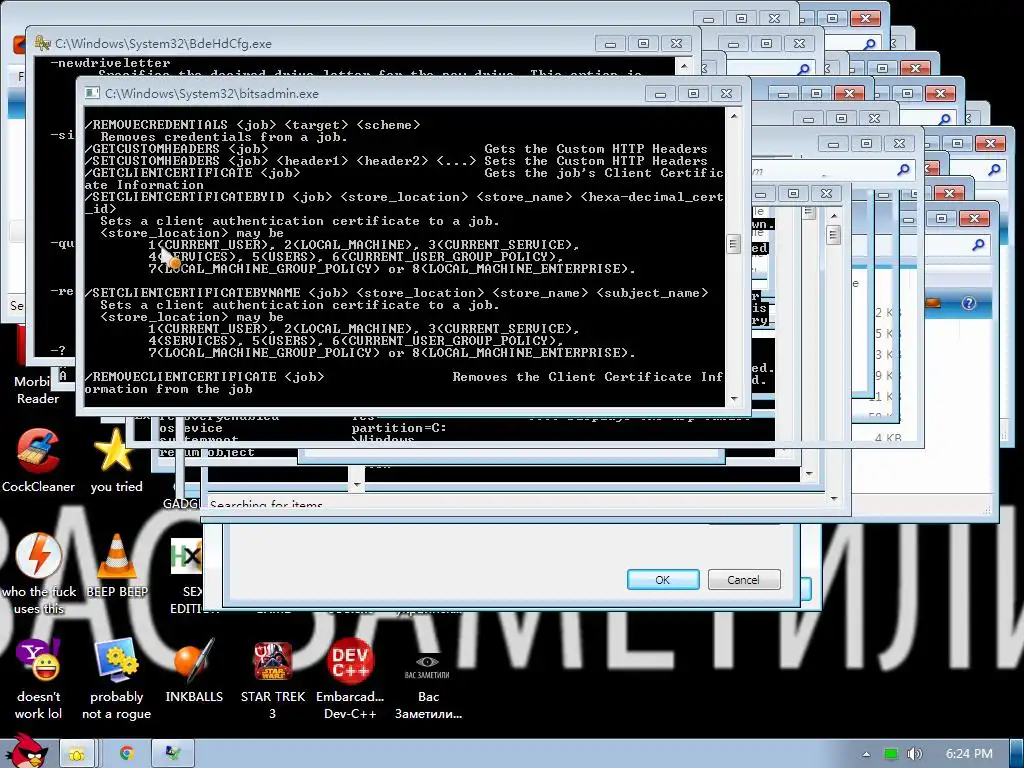1024x768 pixels.
Task: Click the taskbar button right of Chrome
Action: pos(173,754)
